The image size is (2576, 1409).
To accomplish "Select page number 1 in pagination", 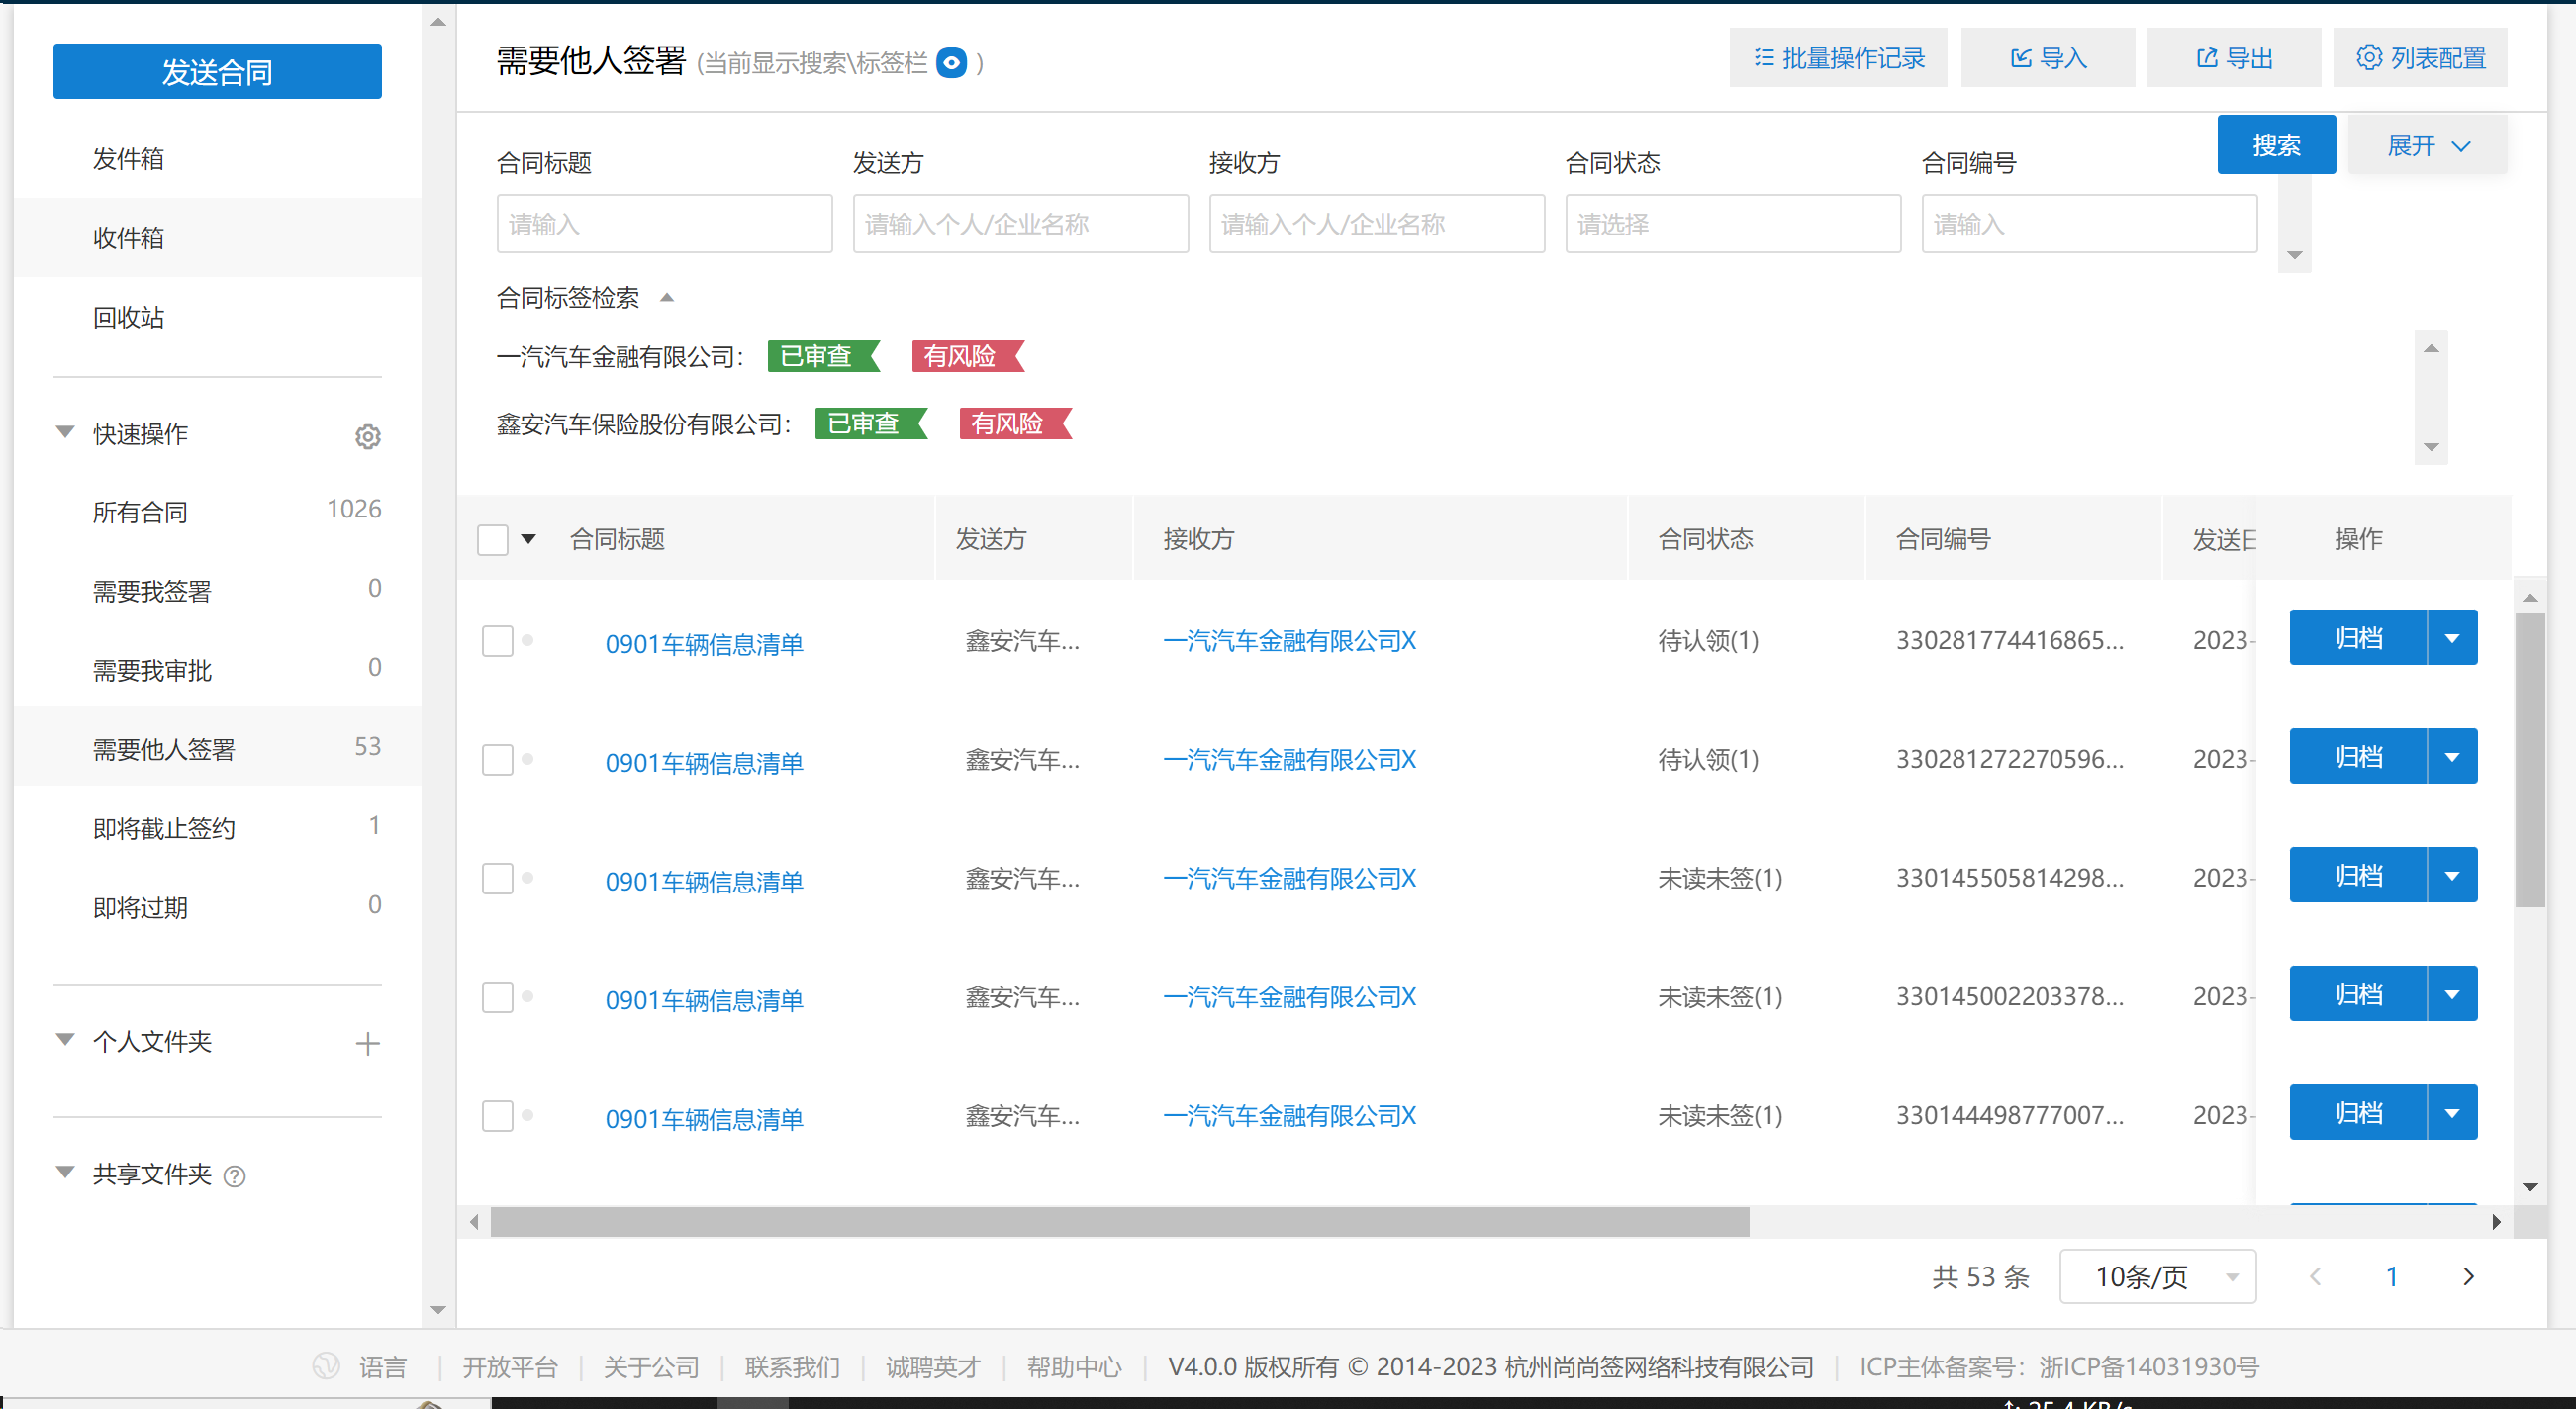I will (2392, 1277).
